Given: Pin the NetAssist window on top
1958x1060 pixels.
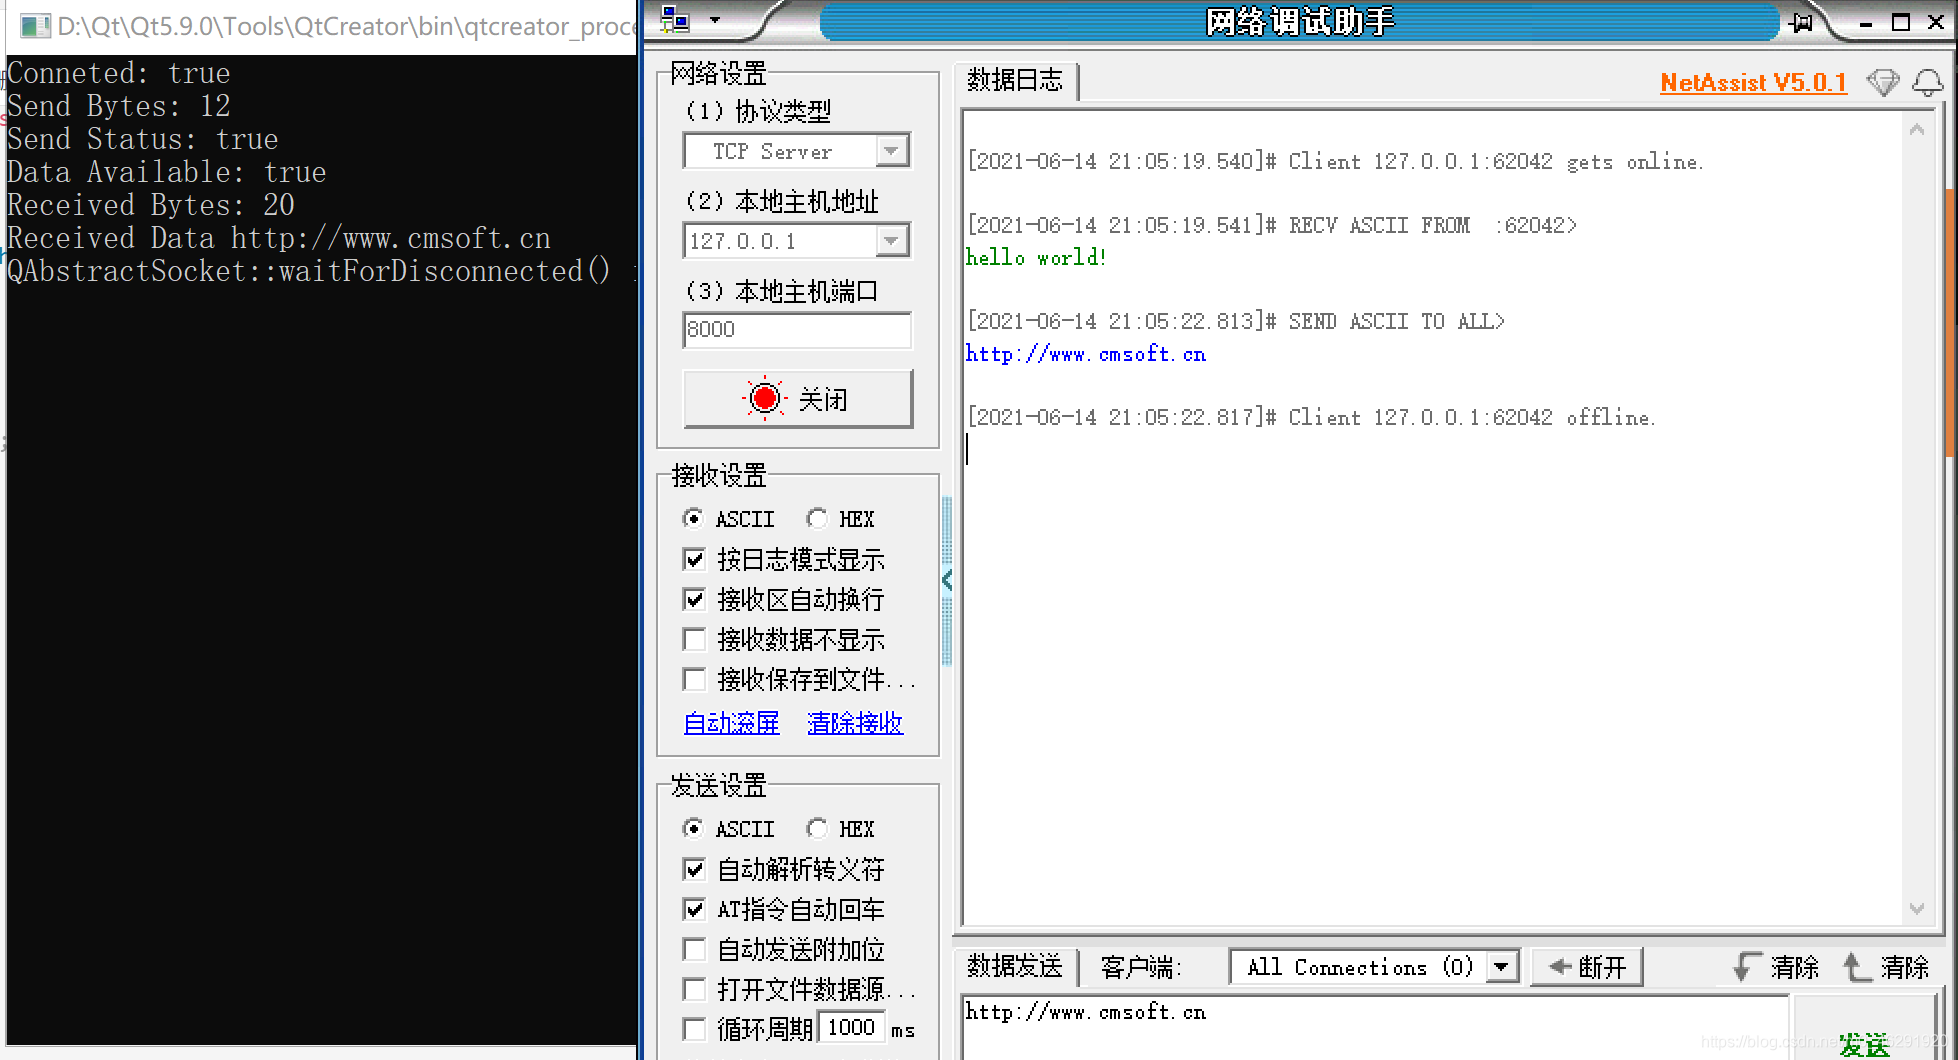Looking at the screenshot, I should 1801,22.
